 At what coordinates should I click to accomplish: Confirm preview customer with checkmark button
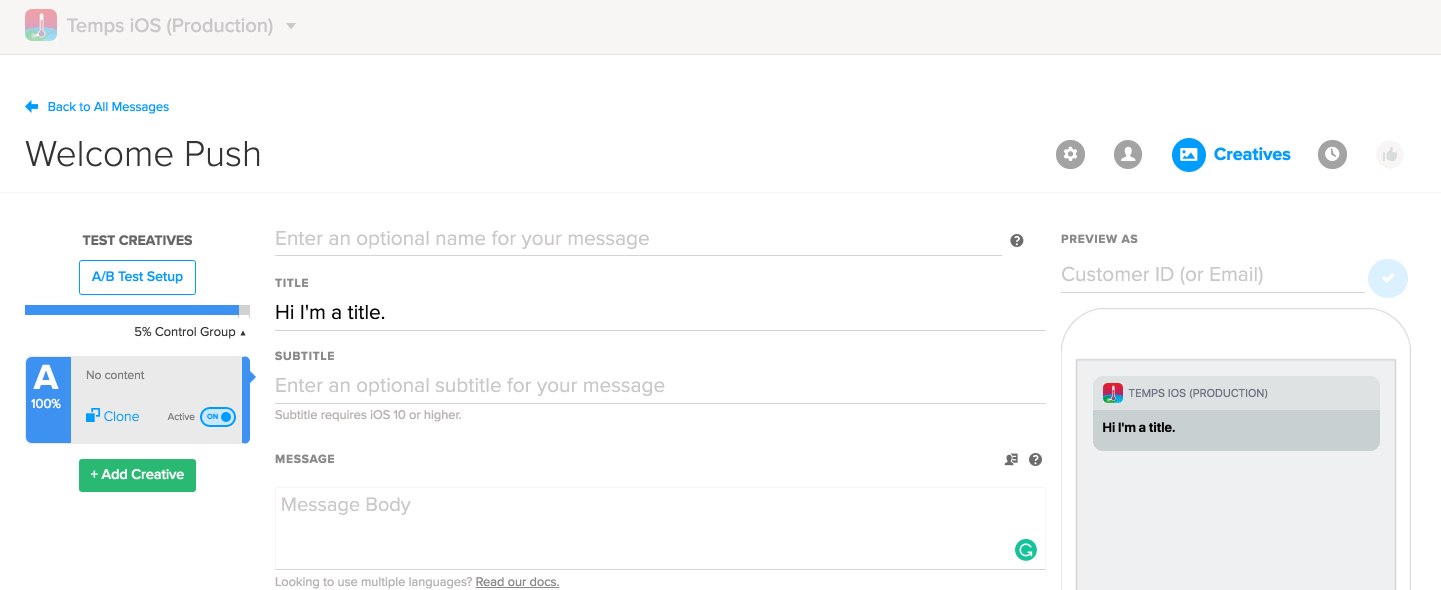click(1388, 279)
